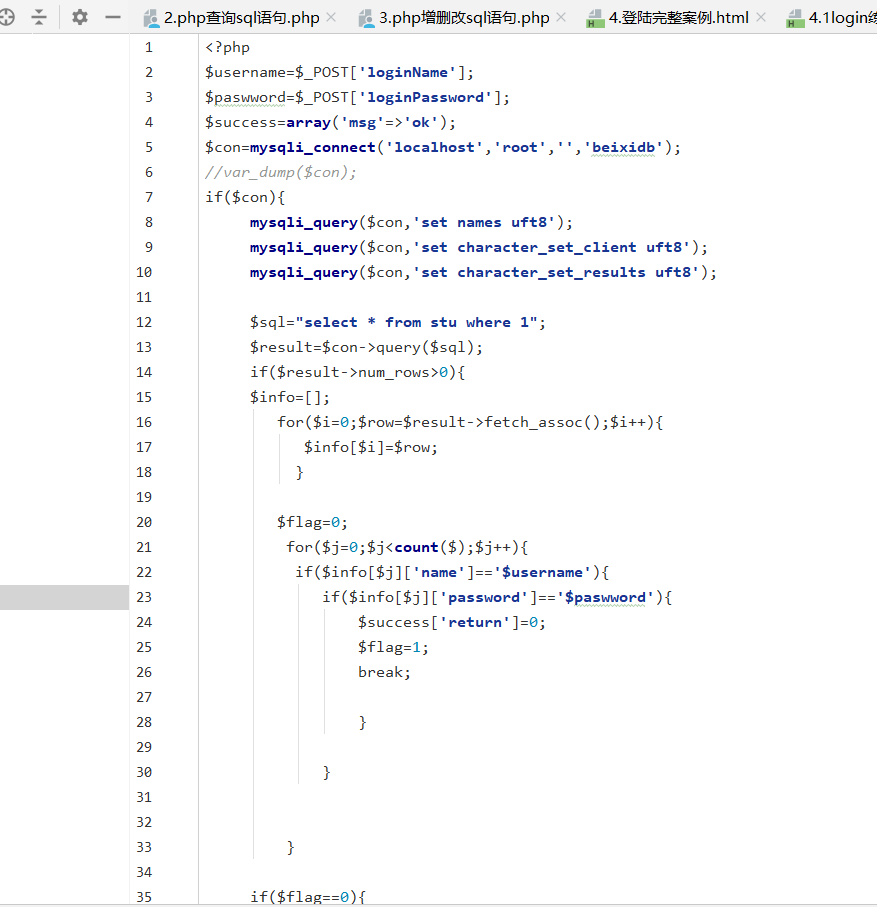Click the PHP file icon on 3.php tab
The width and height of the screenshot is (877, 907).
[366, 19]
